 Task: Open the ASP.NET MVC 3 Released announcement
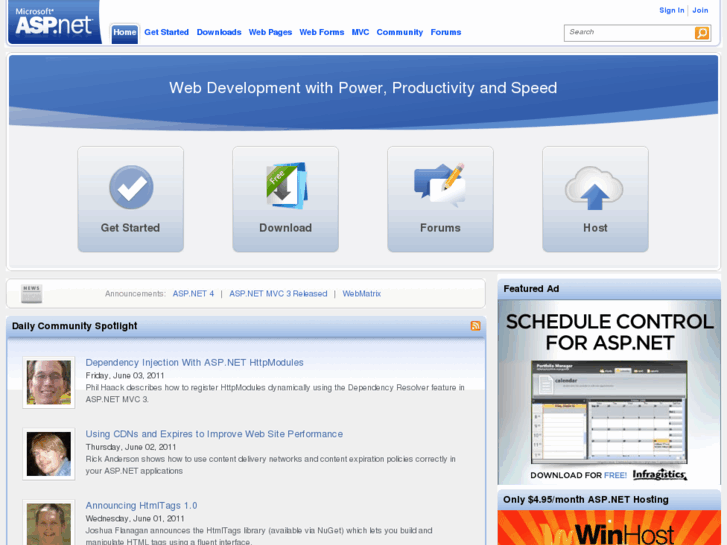278,294
